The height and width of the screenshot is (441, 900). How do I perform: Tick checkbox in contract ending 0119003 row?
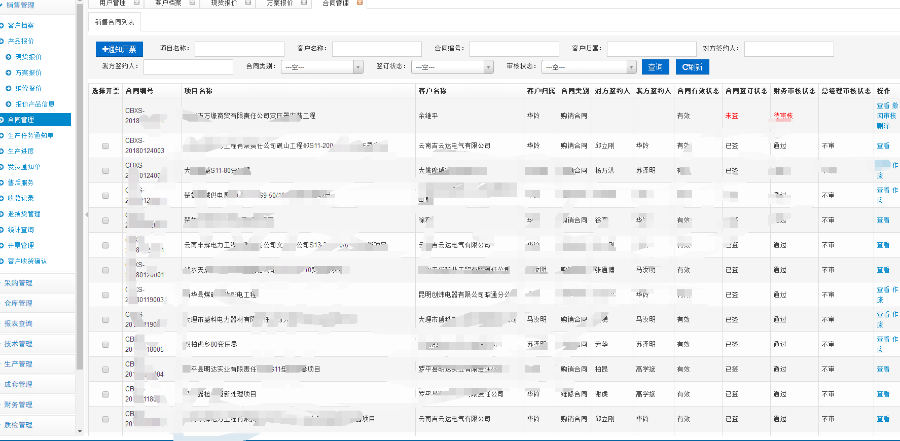point(106,295)
